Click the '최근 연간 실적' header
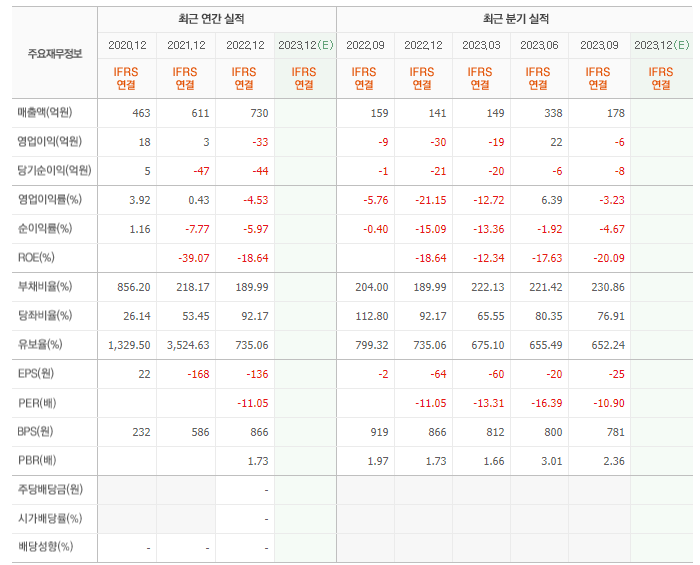Screen dimensions: 700x565 click(211, 19)
